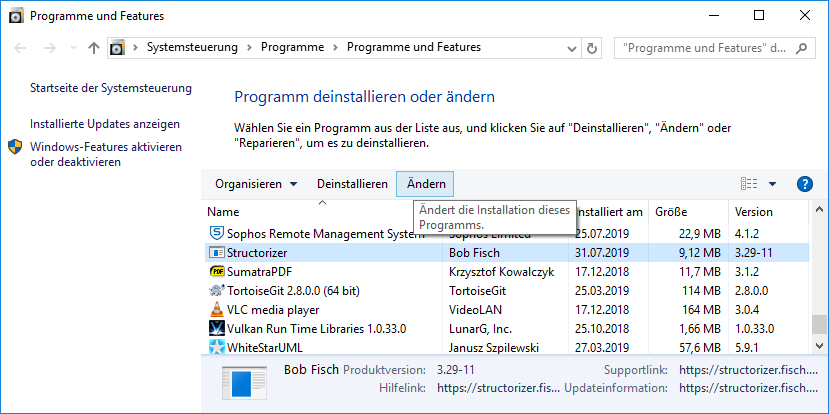Open recent locations dropdown arrow
Image resolution: width=829 pixels, height=414 pixels.
point(73,48)
